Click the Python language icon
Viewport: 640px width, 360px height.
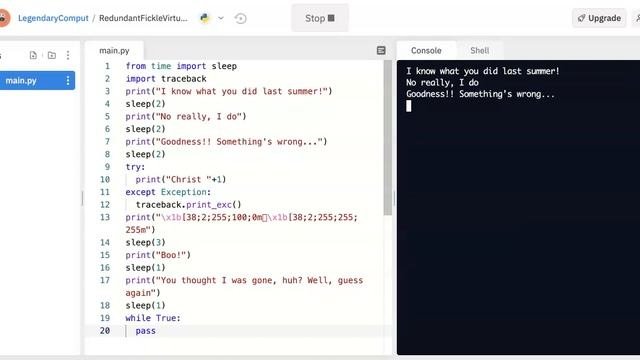pos(205,18)
